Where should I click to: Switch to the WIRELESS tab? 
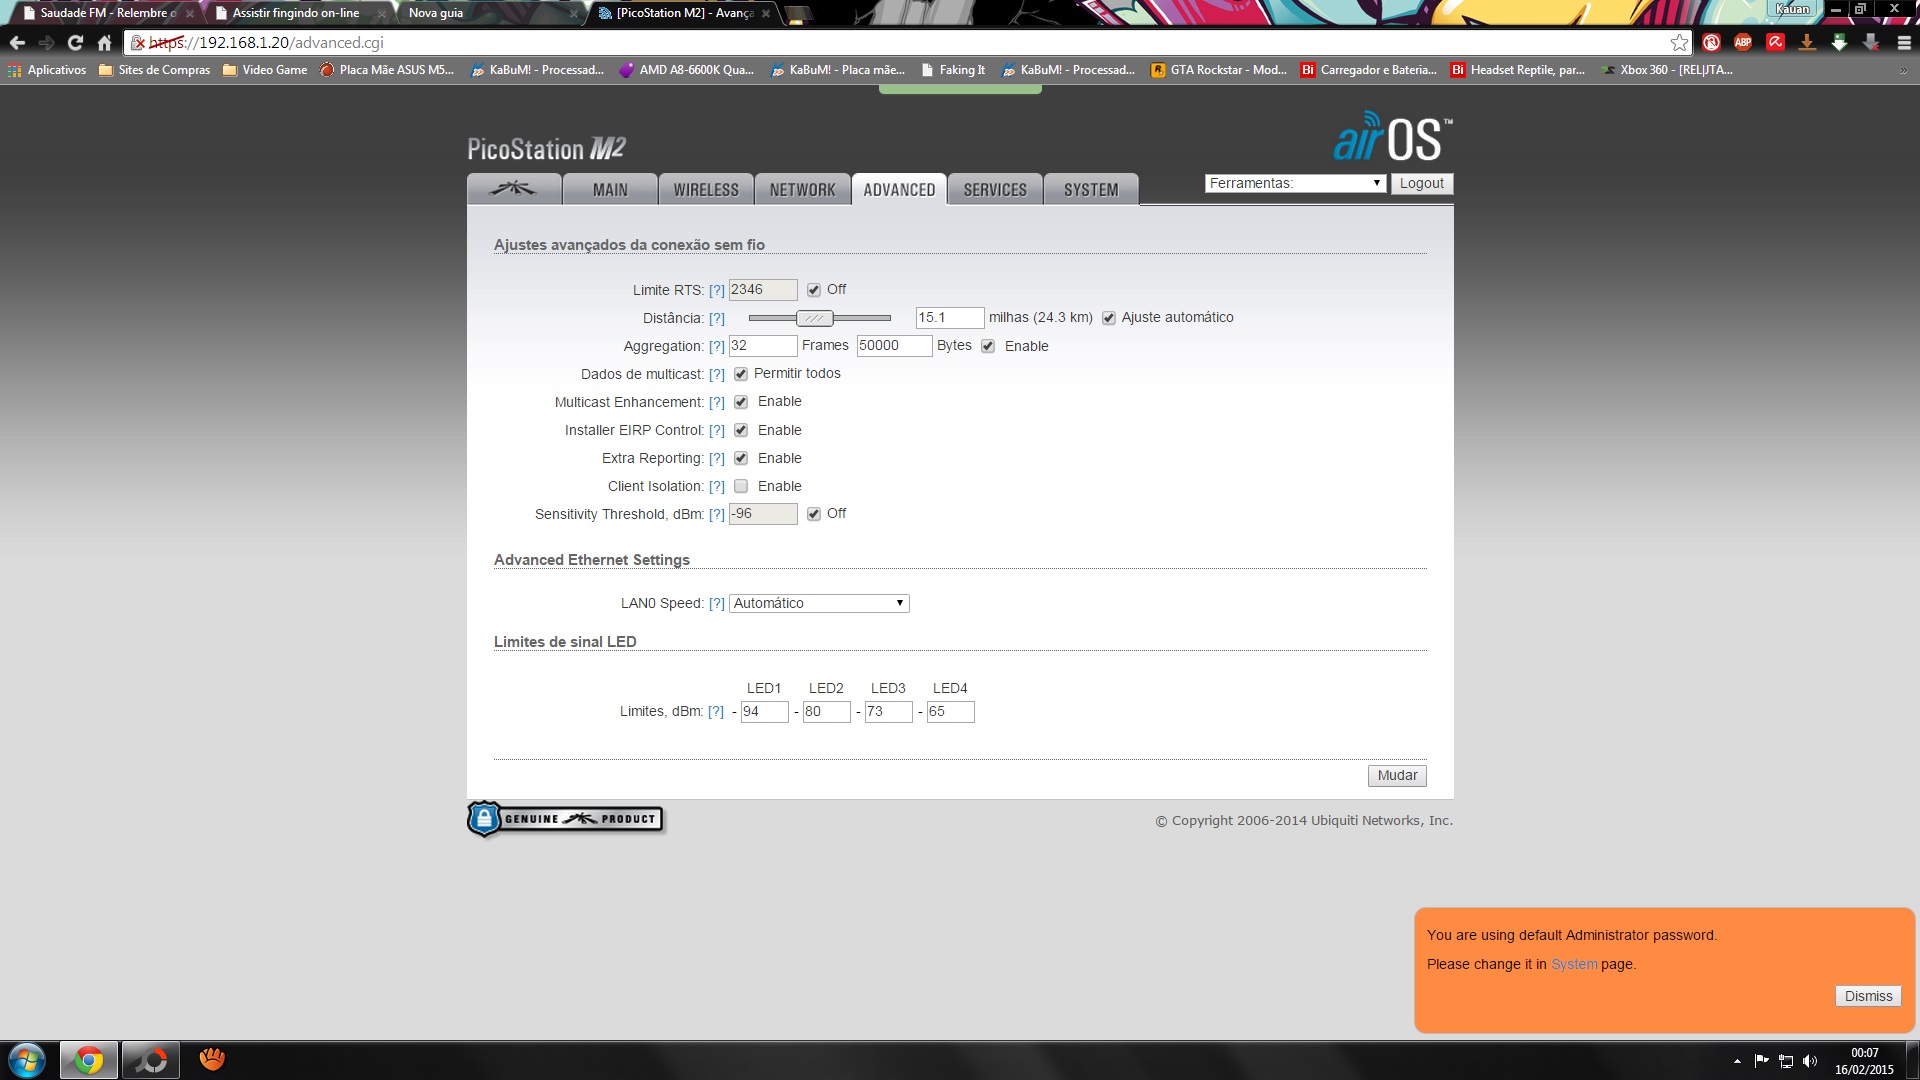pos(705,190)
